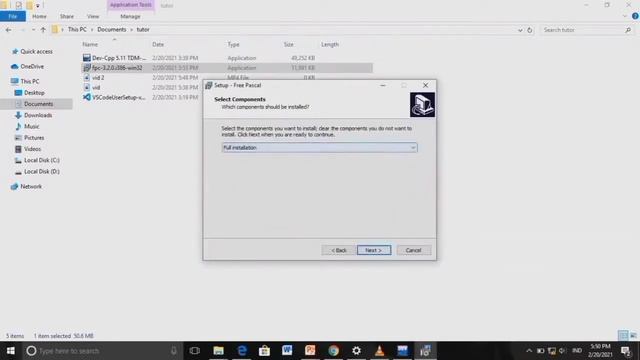Click Next in Free Pascal setup

click(374, 250)
